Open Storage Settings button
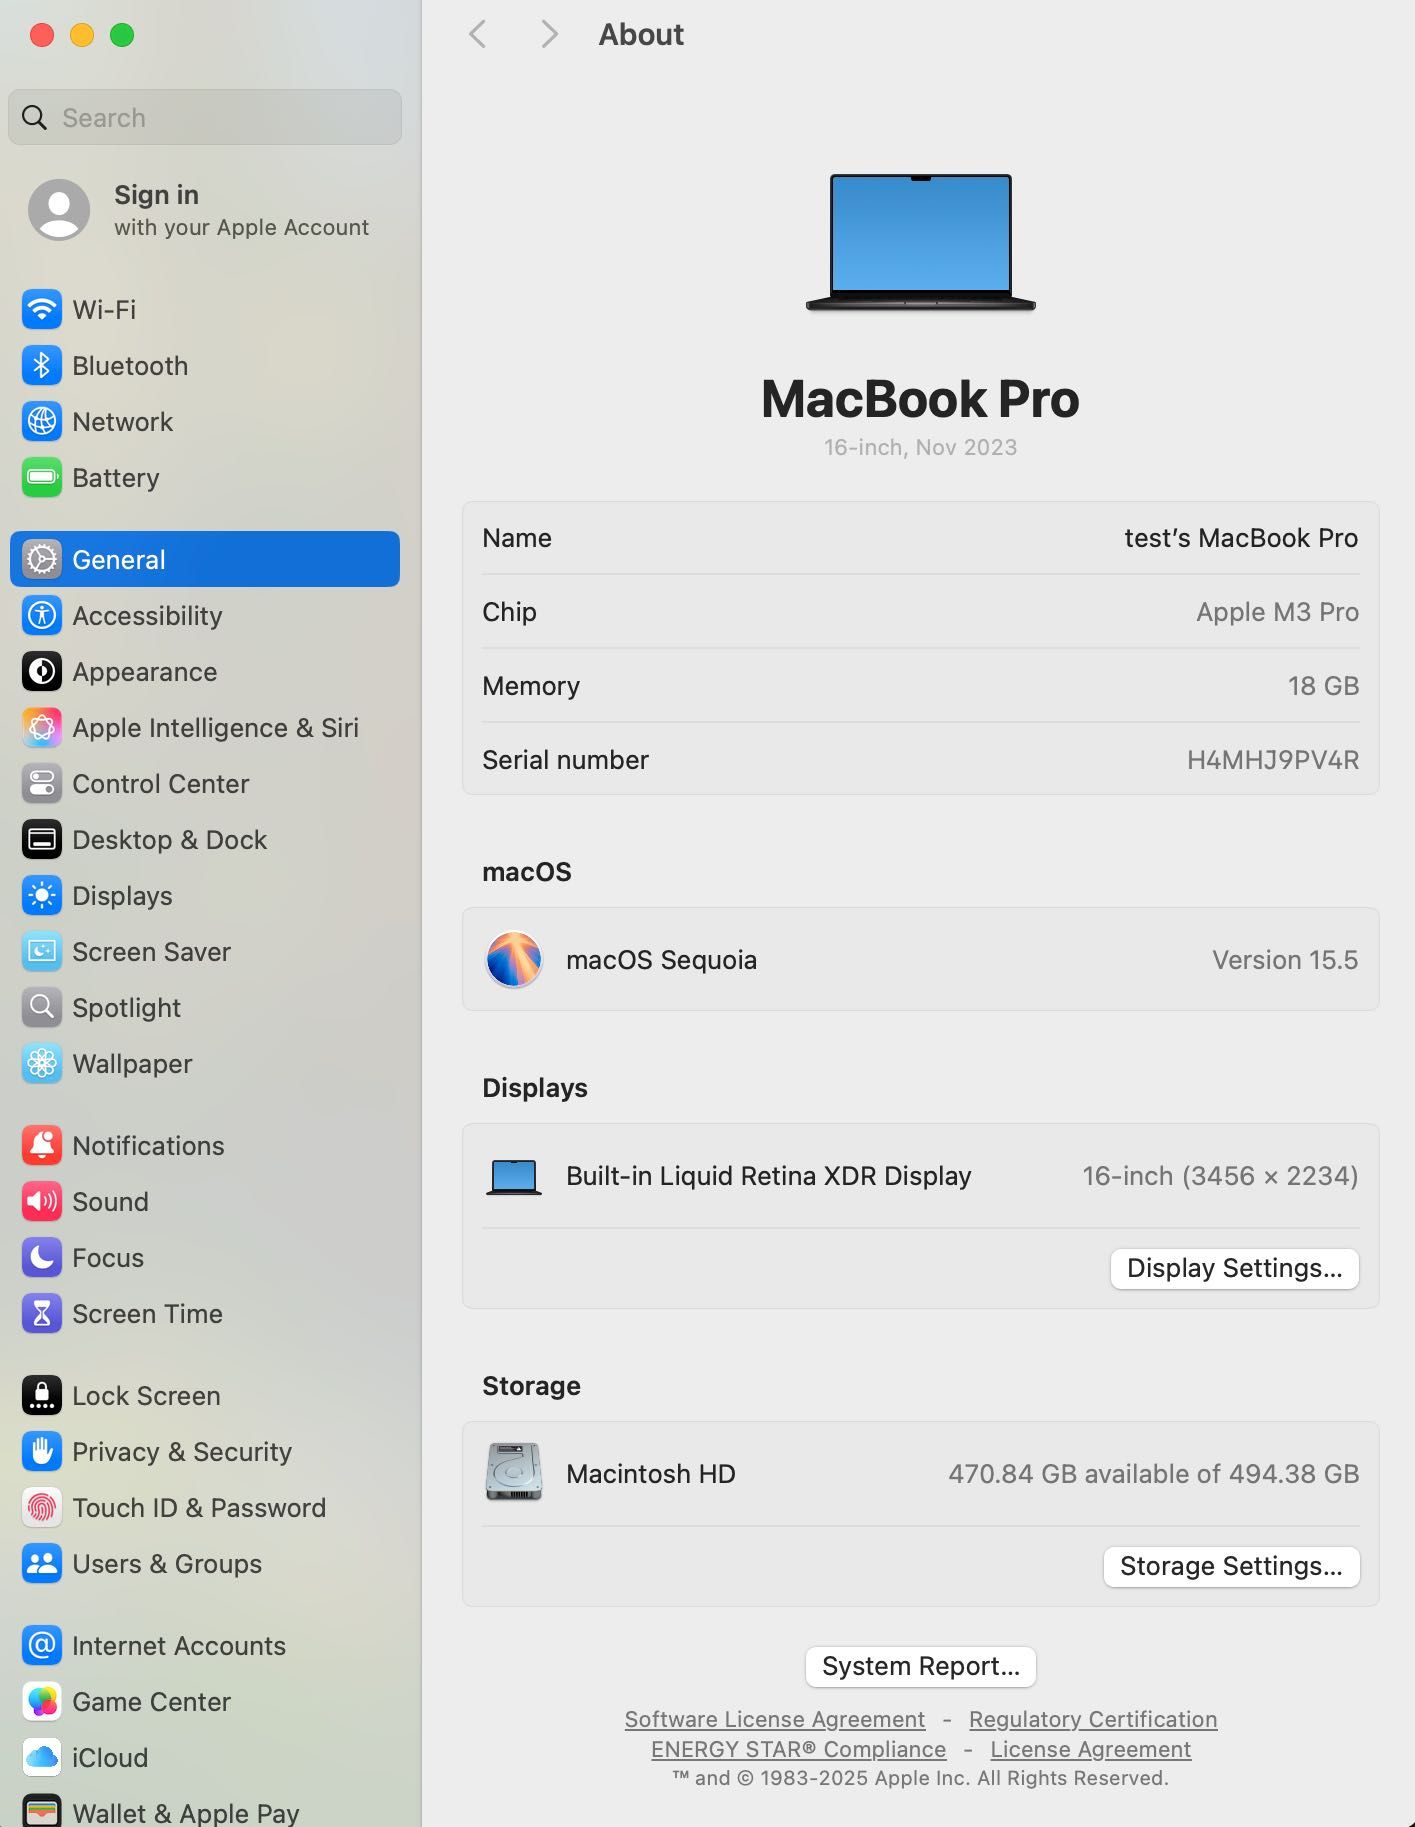This screenshot has width=1415, height=1827. point(1231,1566)
